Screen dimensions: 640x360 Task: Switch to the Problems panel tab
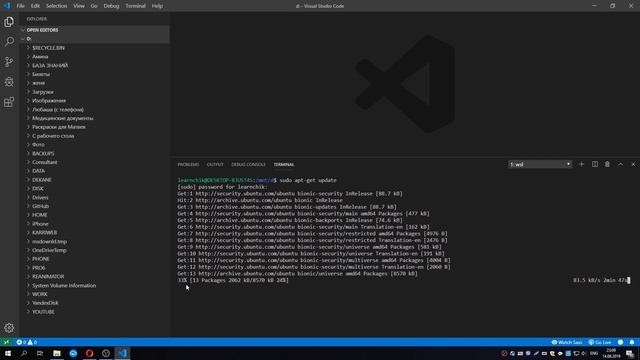(x=188, y=164)
